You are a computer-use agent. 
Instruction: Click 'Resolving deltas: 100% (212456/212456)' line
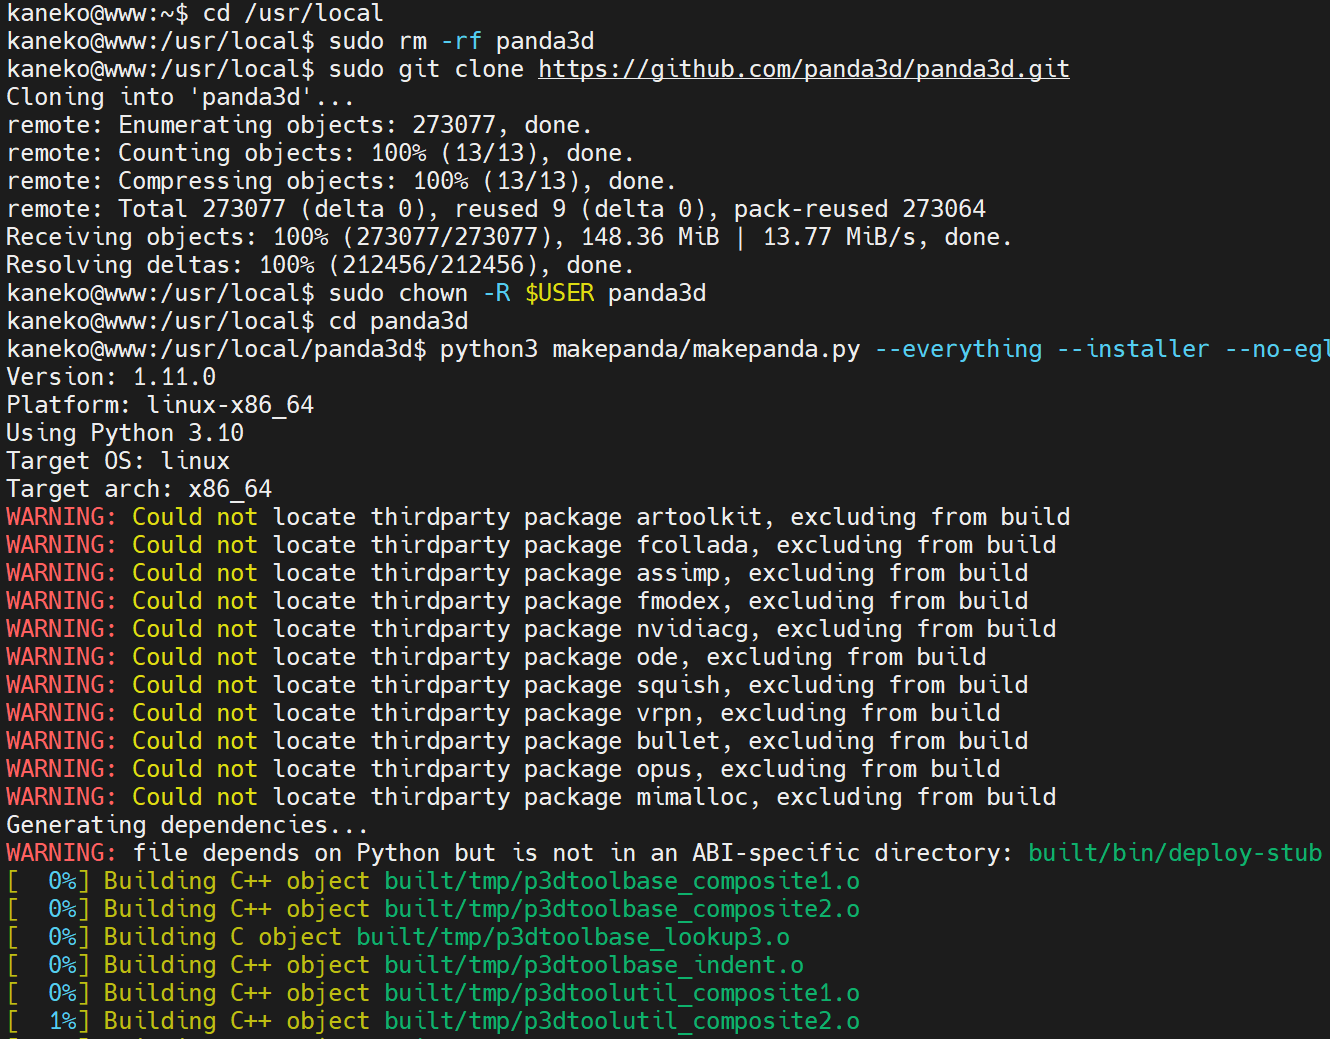tap(320, 265)
